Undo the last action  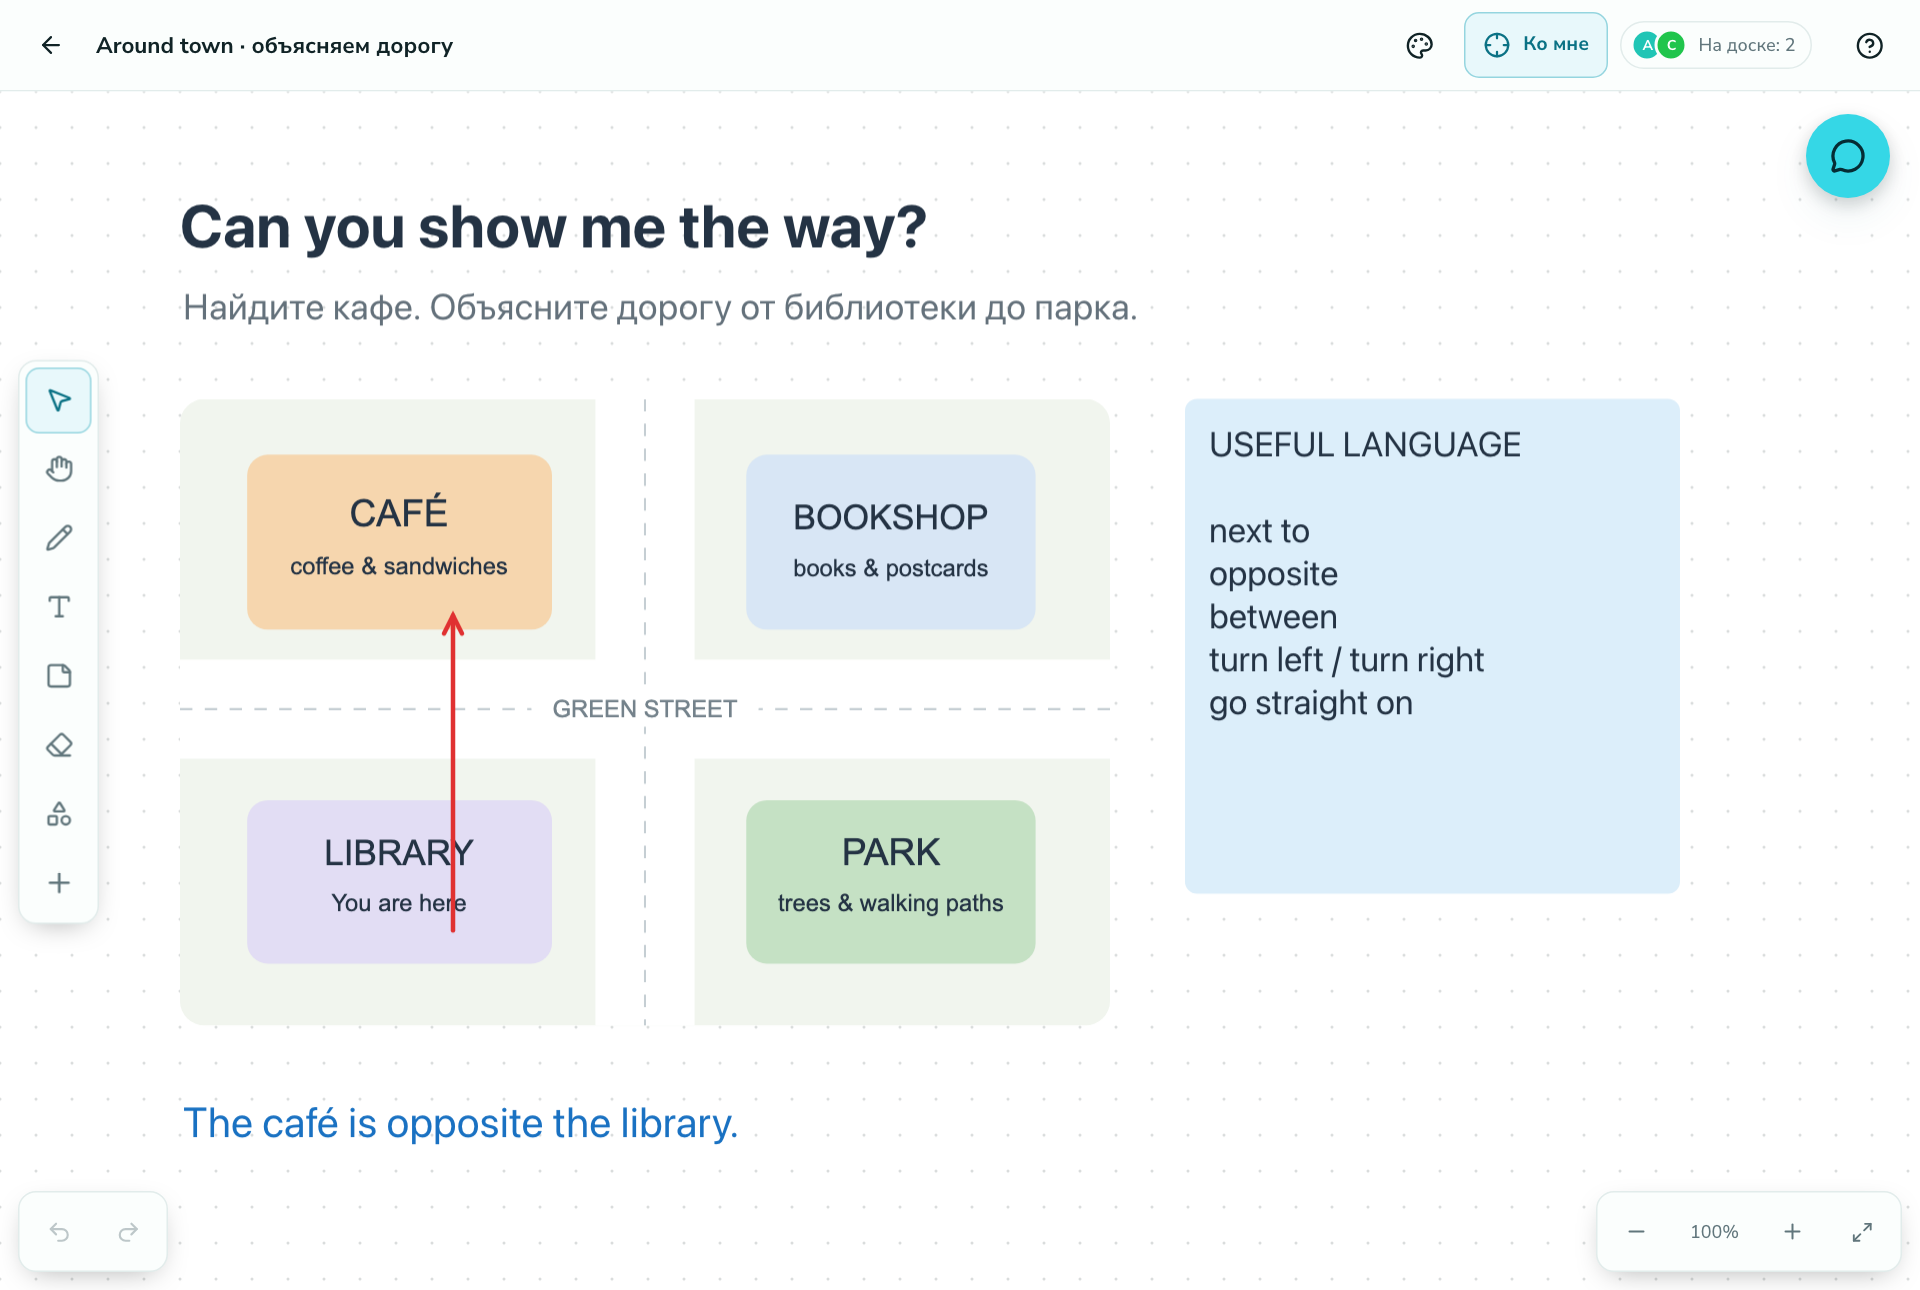(60, 1232)
